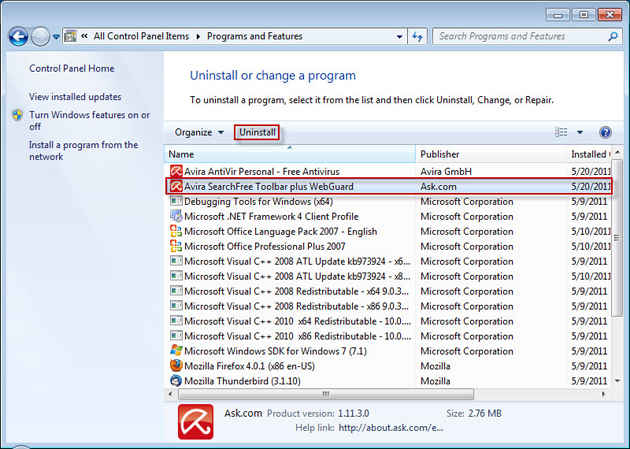This screenshot has height=449, width=630.
Task: Select Avira AntiVir Personal - Free Antivirus
Action: [x=262, y=172]
